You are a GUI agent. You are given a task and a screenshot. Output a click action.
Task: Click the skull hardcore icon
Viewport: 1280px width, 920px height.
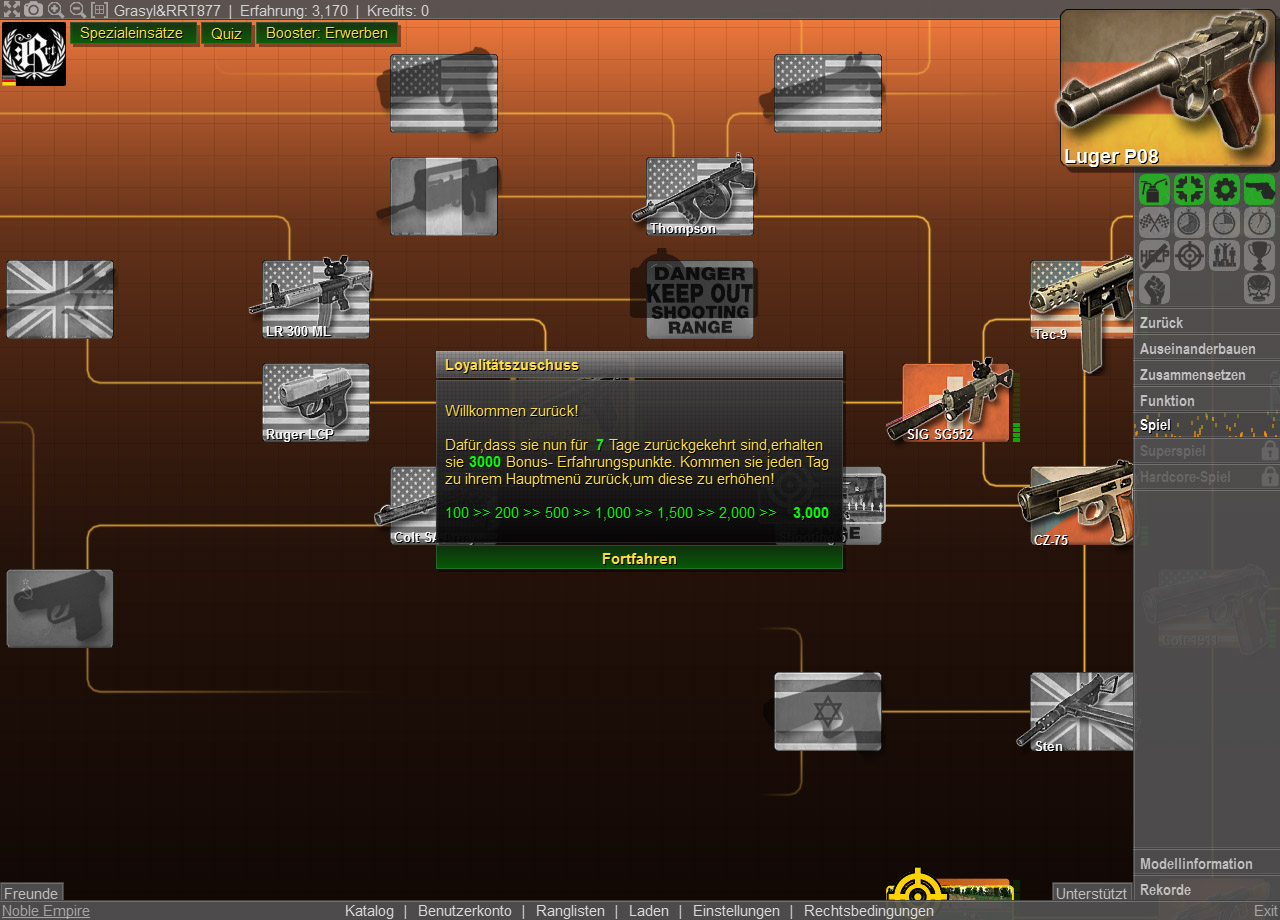[x=1259, y=288]
